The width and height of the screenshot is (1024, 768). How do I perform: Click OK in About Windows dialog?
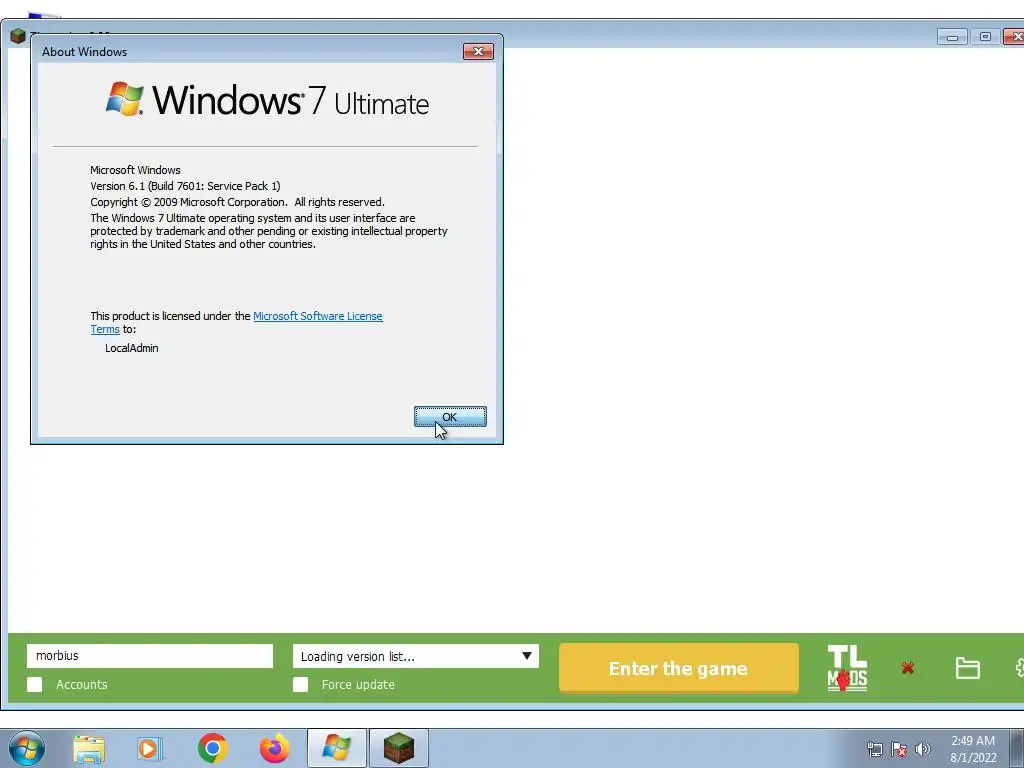pos(450,417)
